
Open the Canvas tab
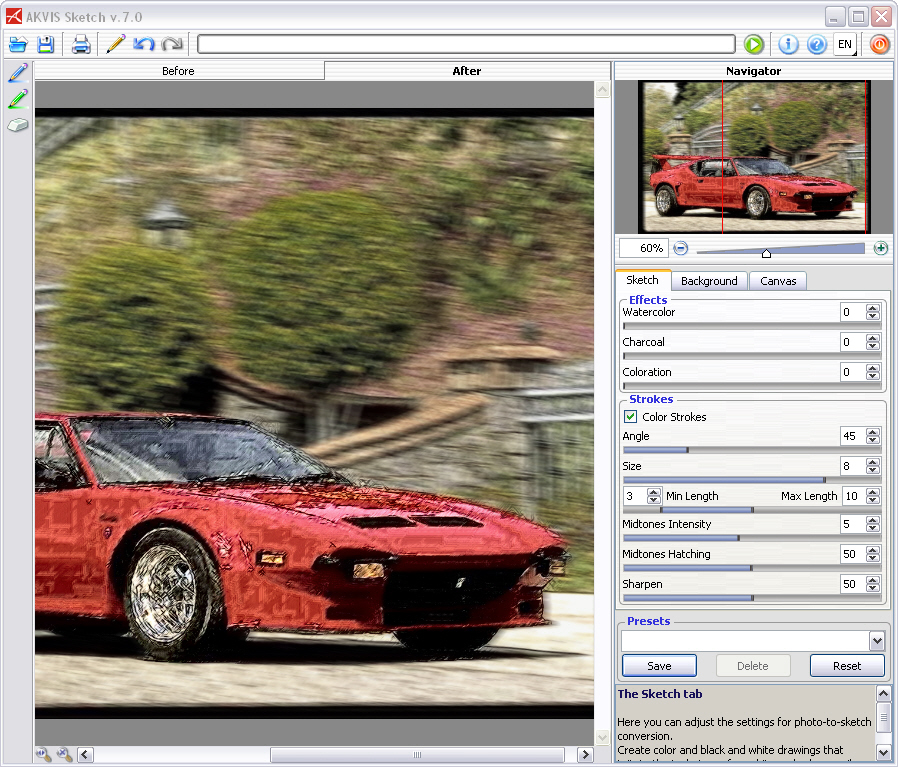778,281
